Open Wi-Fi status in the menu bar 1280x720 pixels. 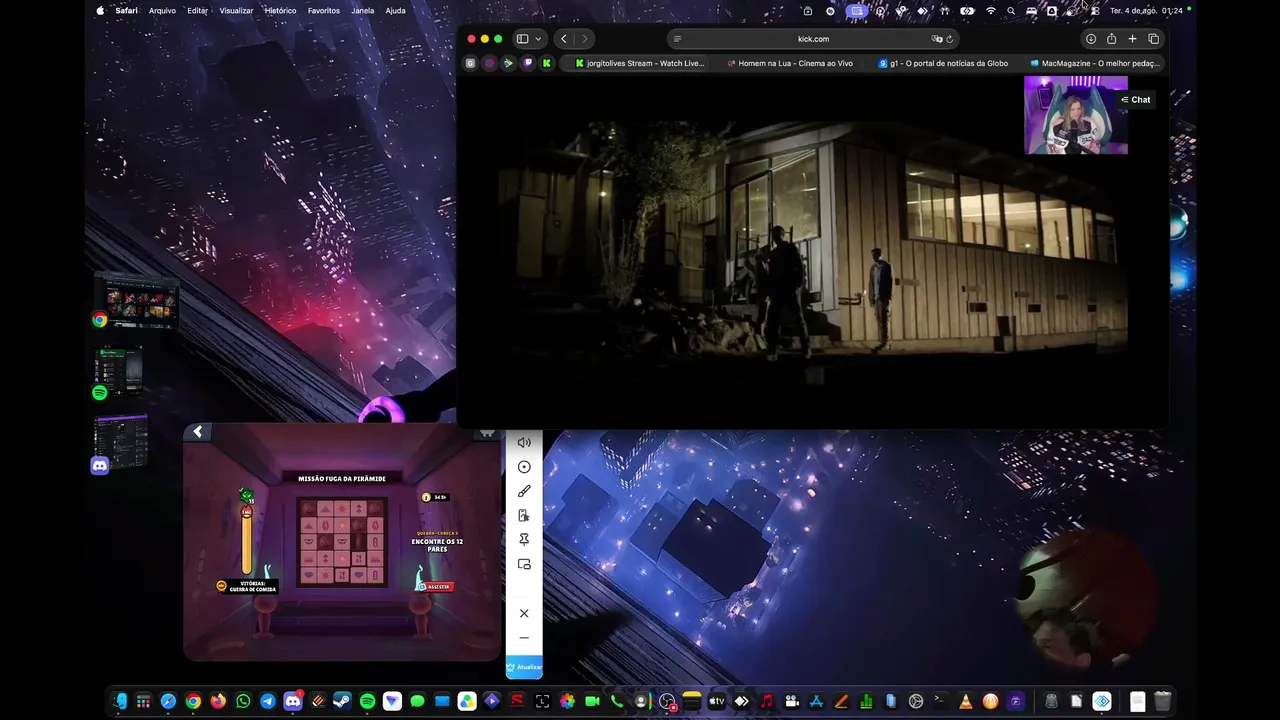[x=991, y=10]
